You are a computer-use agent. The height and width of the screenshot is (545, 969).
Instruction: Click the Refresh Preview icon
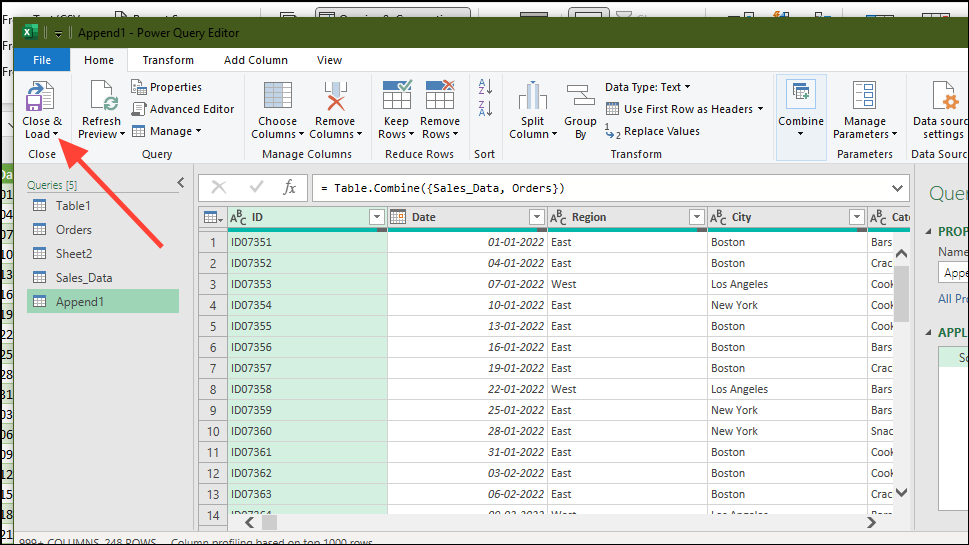tap(102, 97)
